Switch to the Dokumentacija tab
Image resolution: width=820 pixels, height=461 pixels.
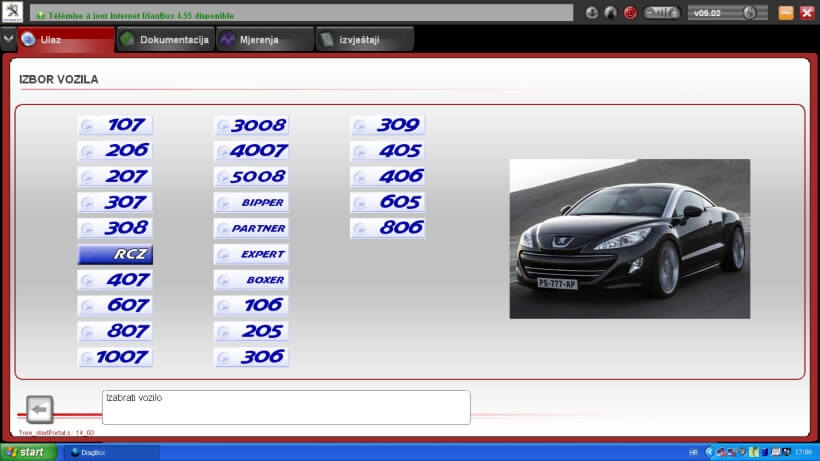click(x=165, y=40)
